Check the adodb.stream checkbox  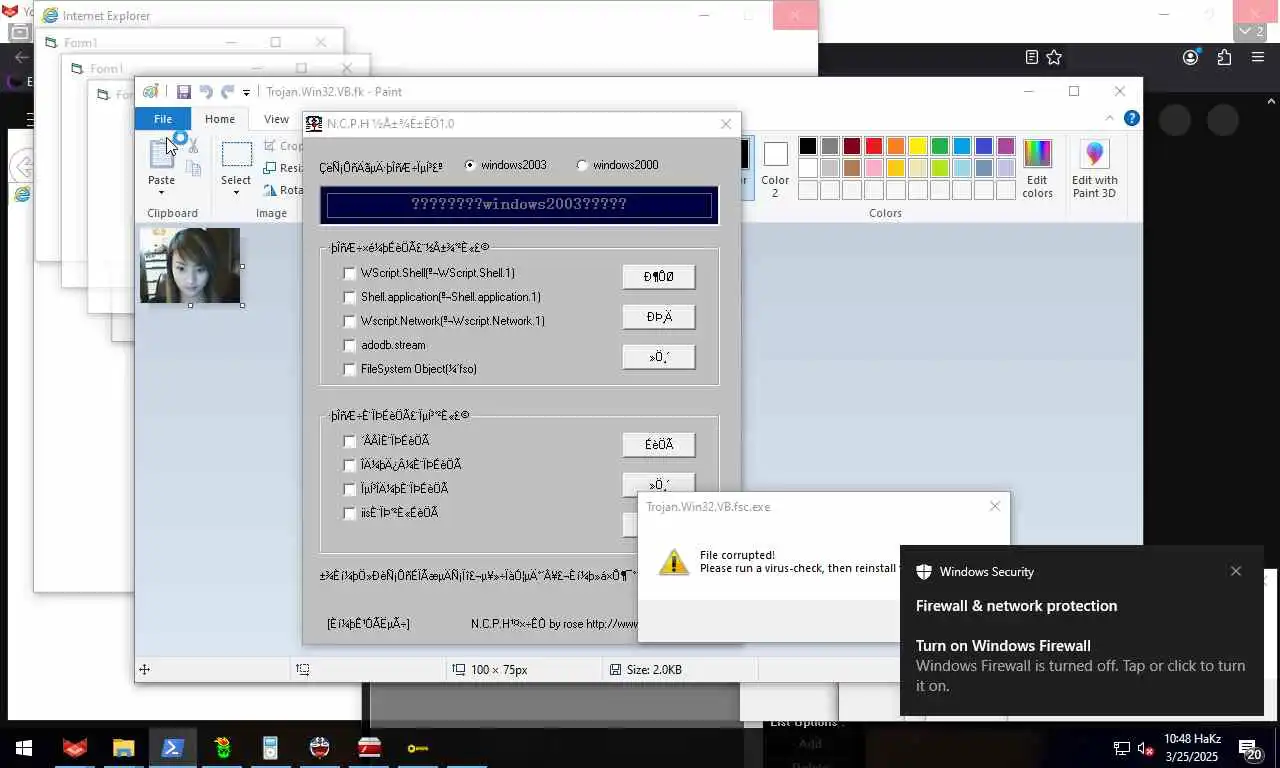(349, 345)
